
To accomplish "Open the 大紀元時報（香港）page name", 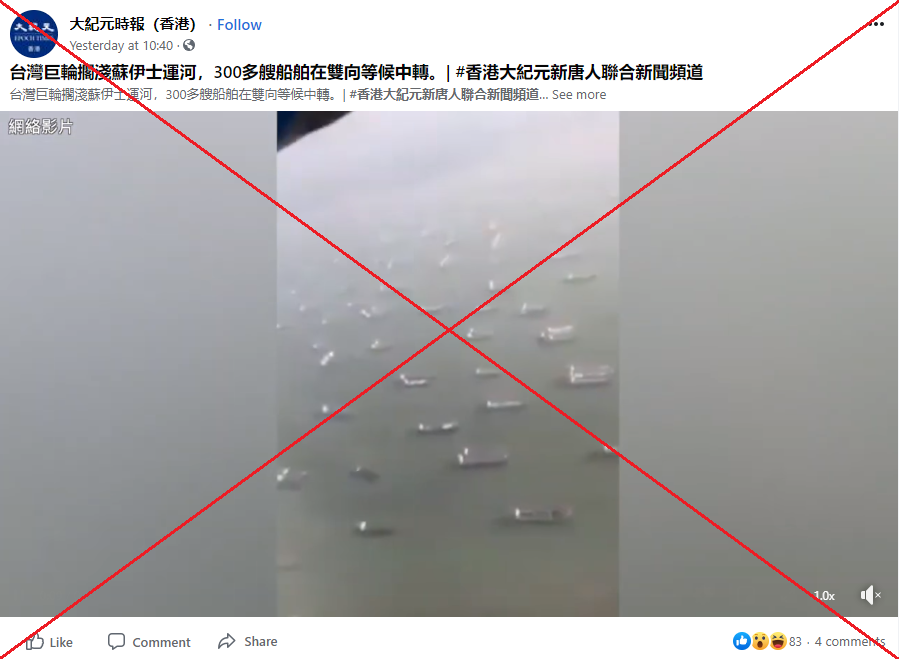I will tap(133, 24).
